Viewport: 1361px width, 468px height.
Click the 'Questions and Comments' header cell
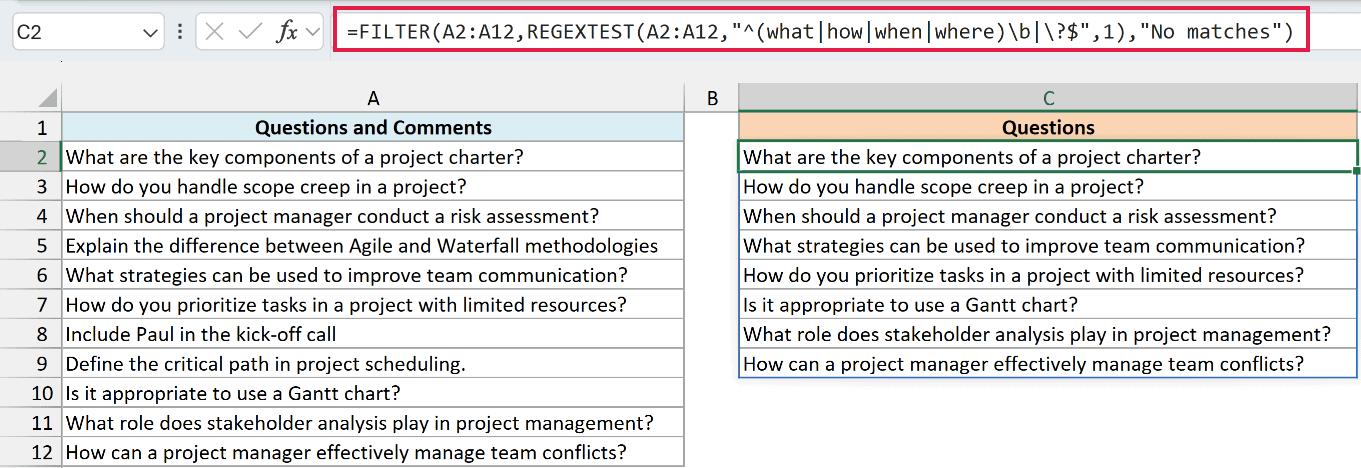pos(373,127)
